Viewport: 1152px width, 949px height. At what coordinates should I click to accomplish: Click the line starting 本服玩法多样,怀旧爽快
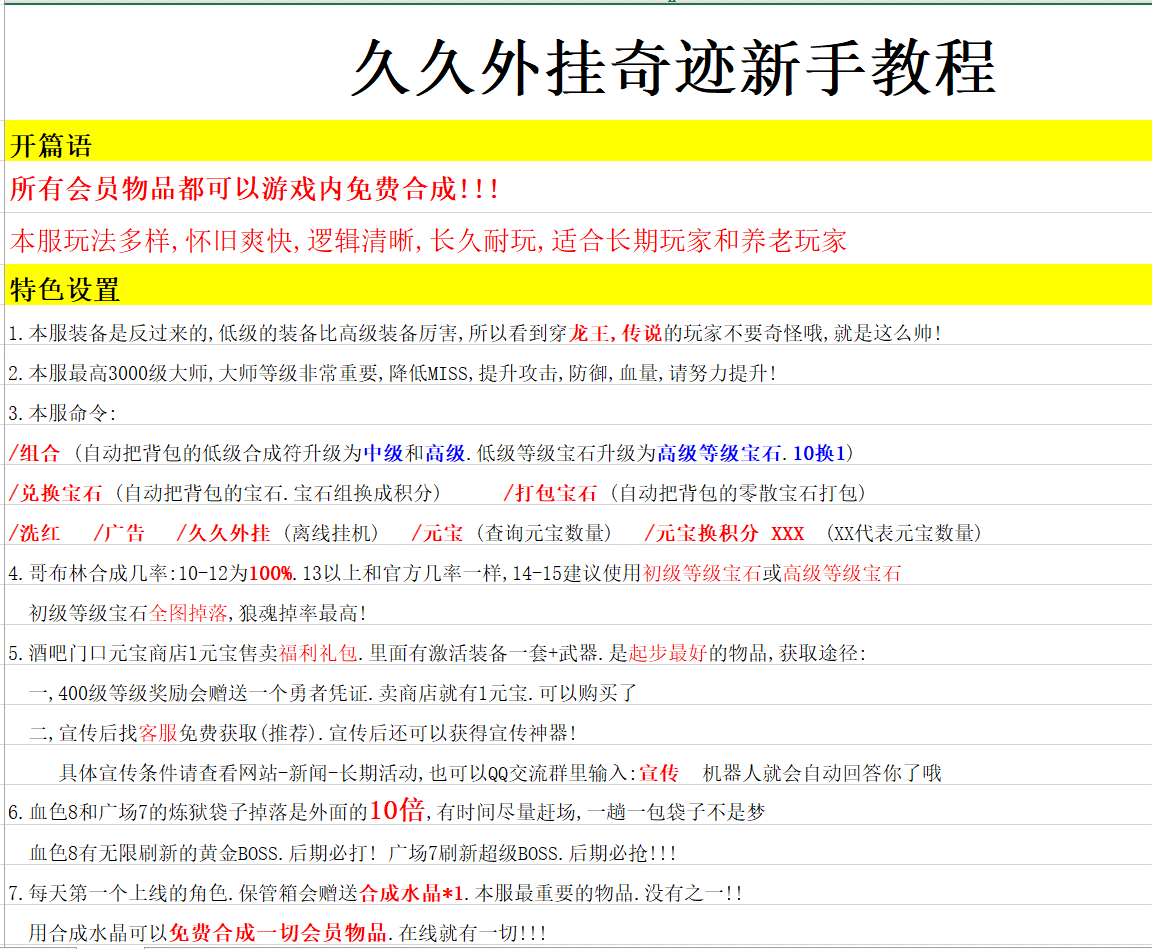pyautogui.click(x=428, y=240)
